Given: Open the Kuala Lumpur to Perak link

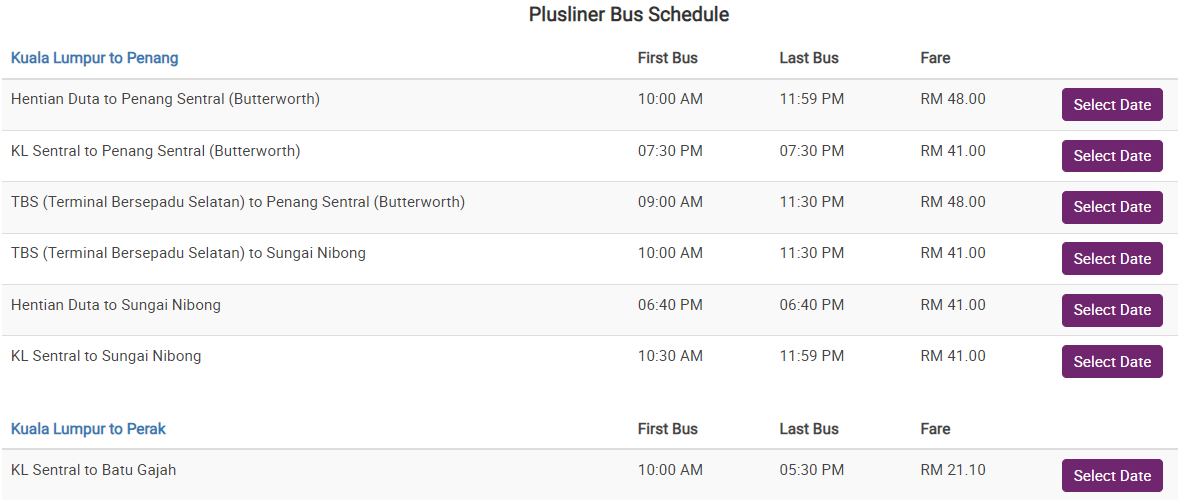Looking at the screenshot, I should coord(88,429).
